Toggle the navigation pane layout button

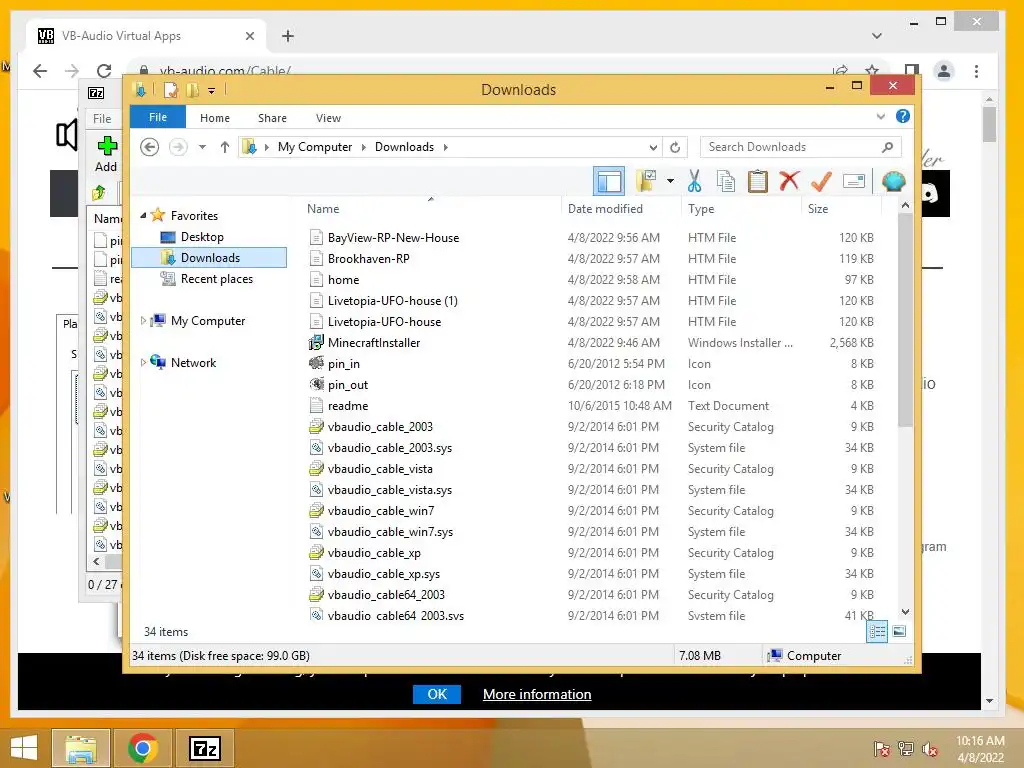609,181
